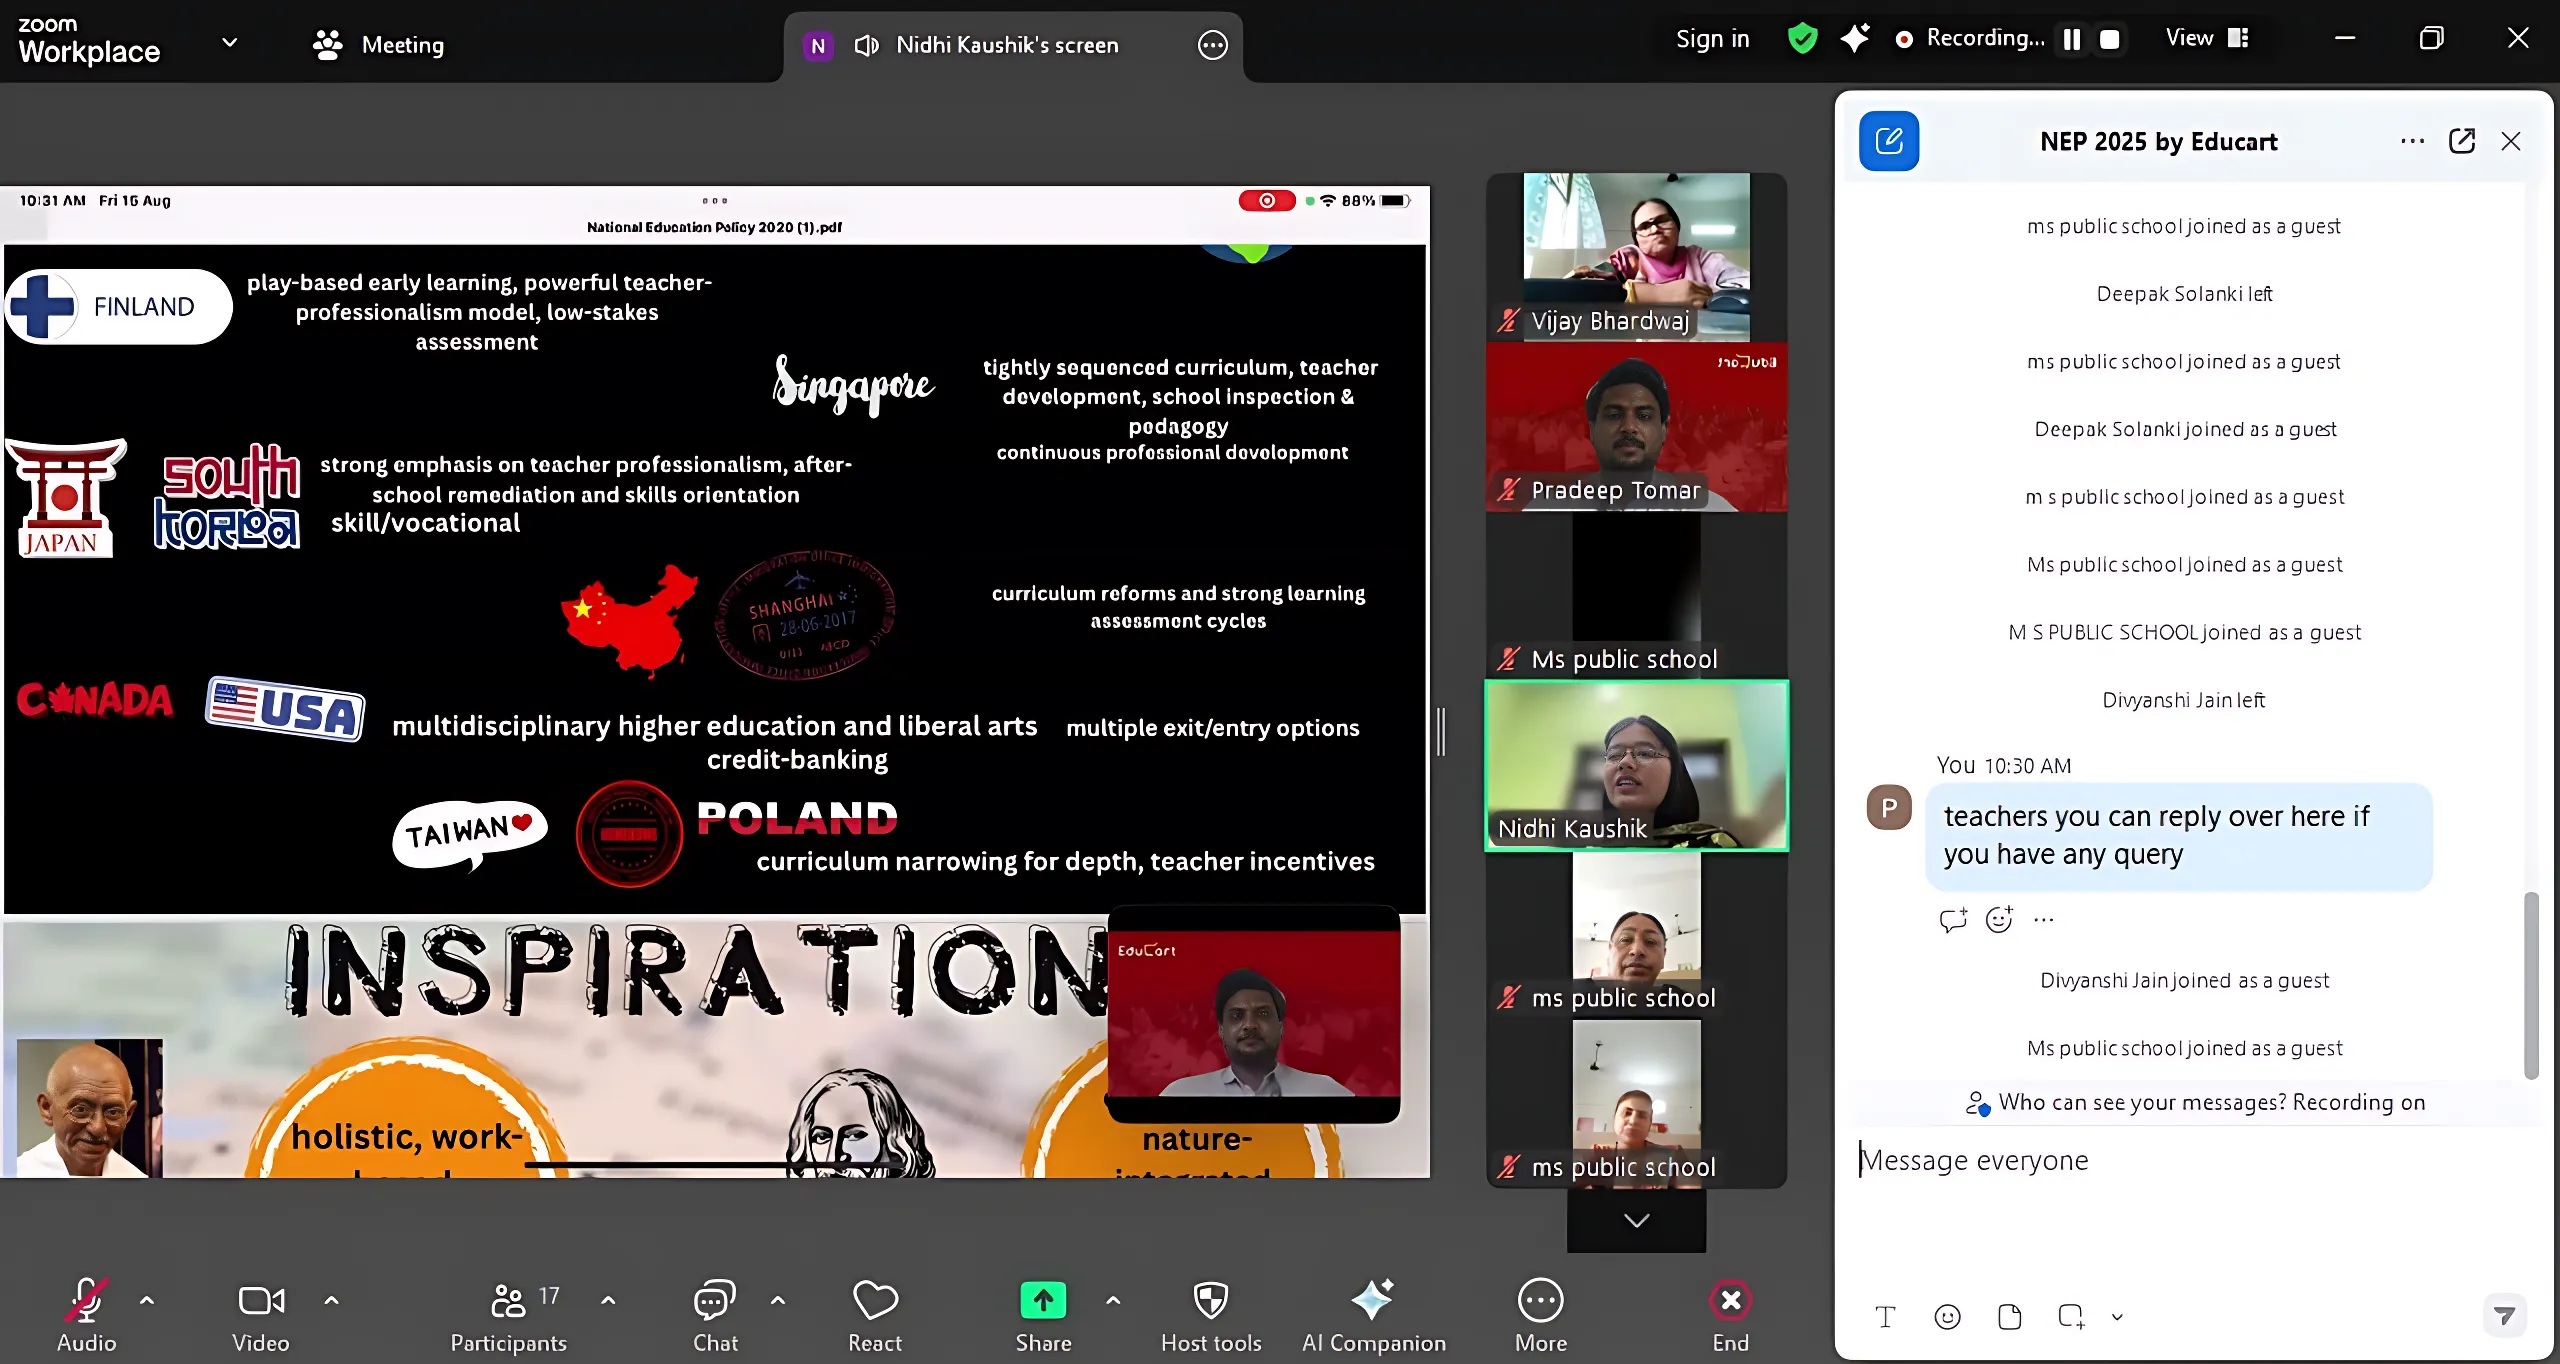This screenshot has width=2560, height=1364.
Task: Open the screenshot capture tool in chat
Action: coord(2071,1316)
